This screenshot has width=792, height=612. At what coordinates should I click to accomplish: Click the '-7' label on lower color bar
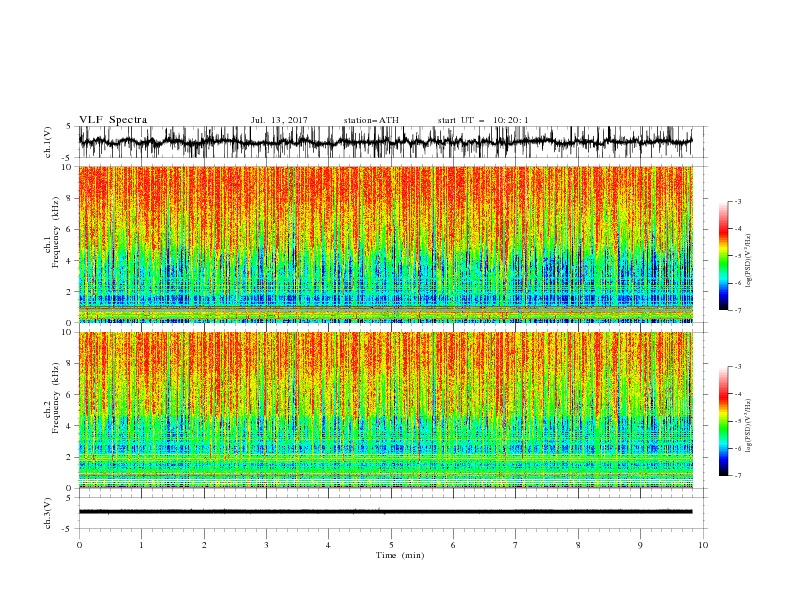click(737, 476)
